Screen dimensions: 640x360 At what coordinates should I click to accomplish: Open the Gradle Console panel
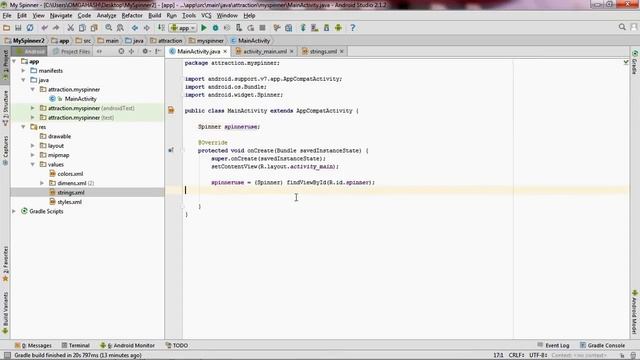coord(602,345)
